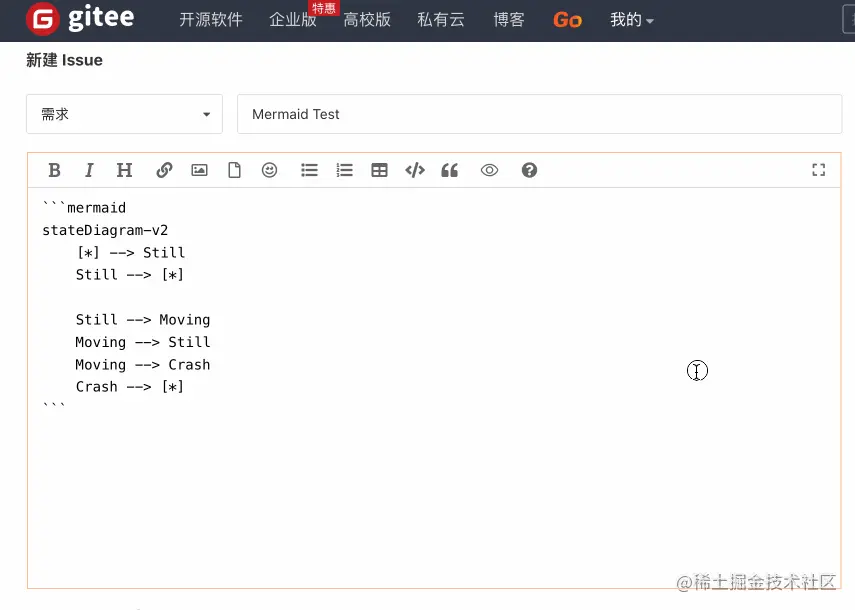Open the 企业版 menu item
This screenshot has height=610, width=855.
click(x=293, y=20)
